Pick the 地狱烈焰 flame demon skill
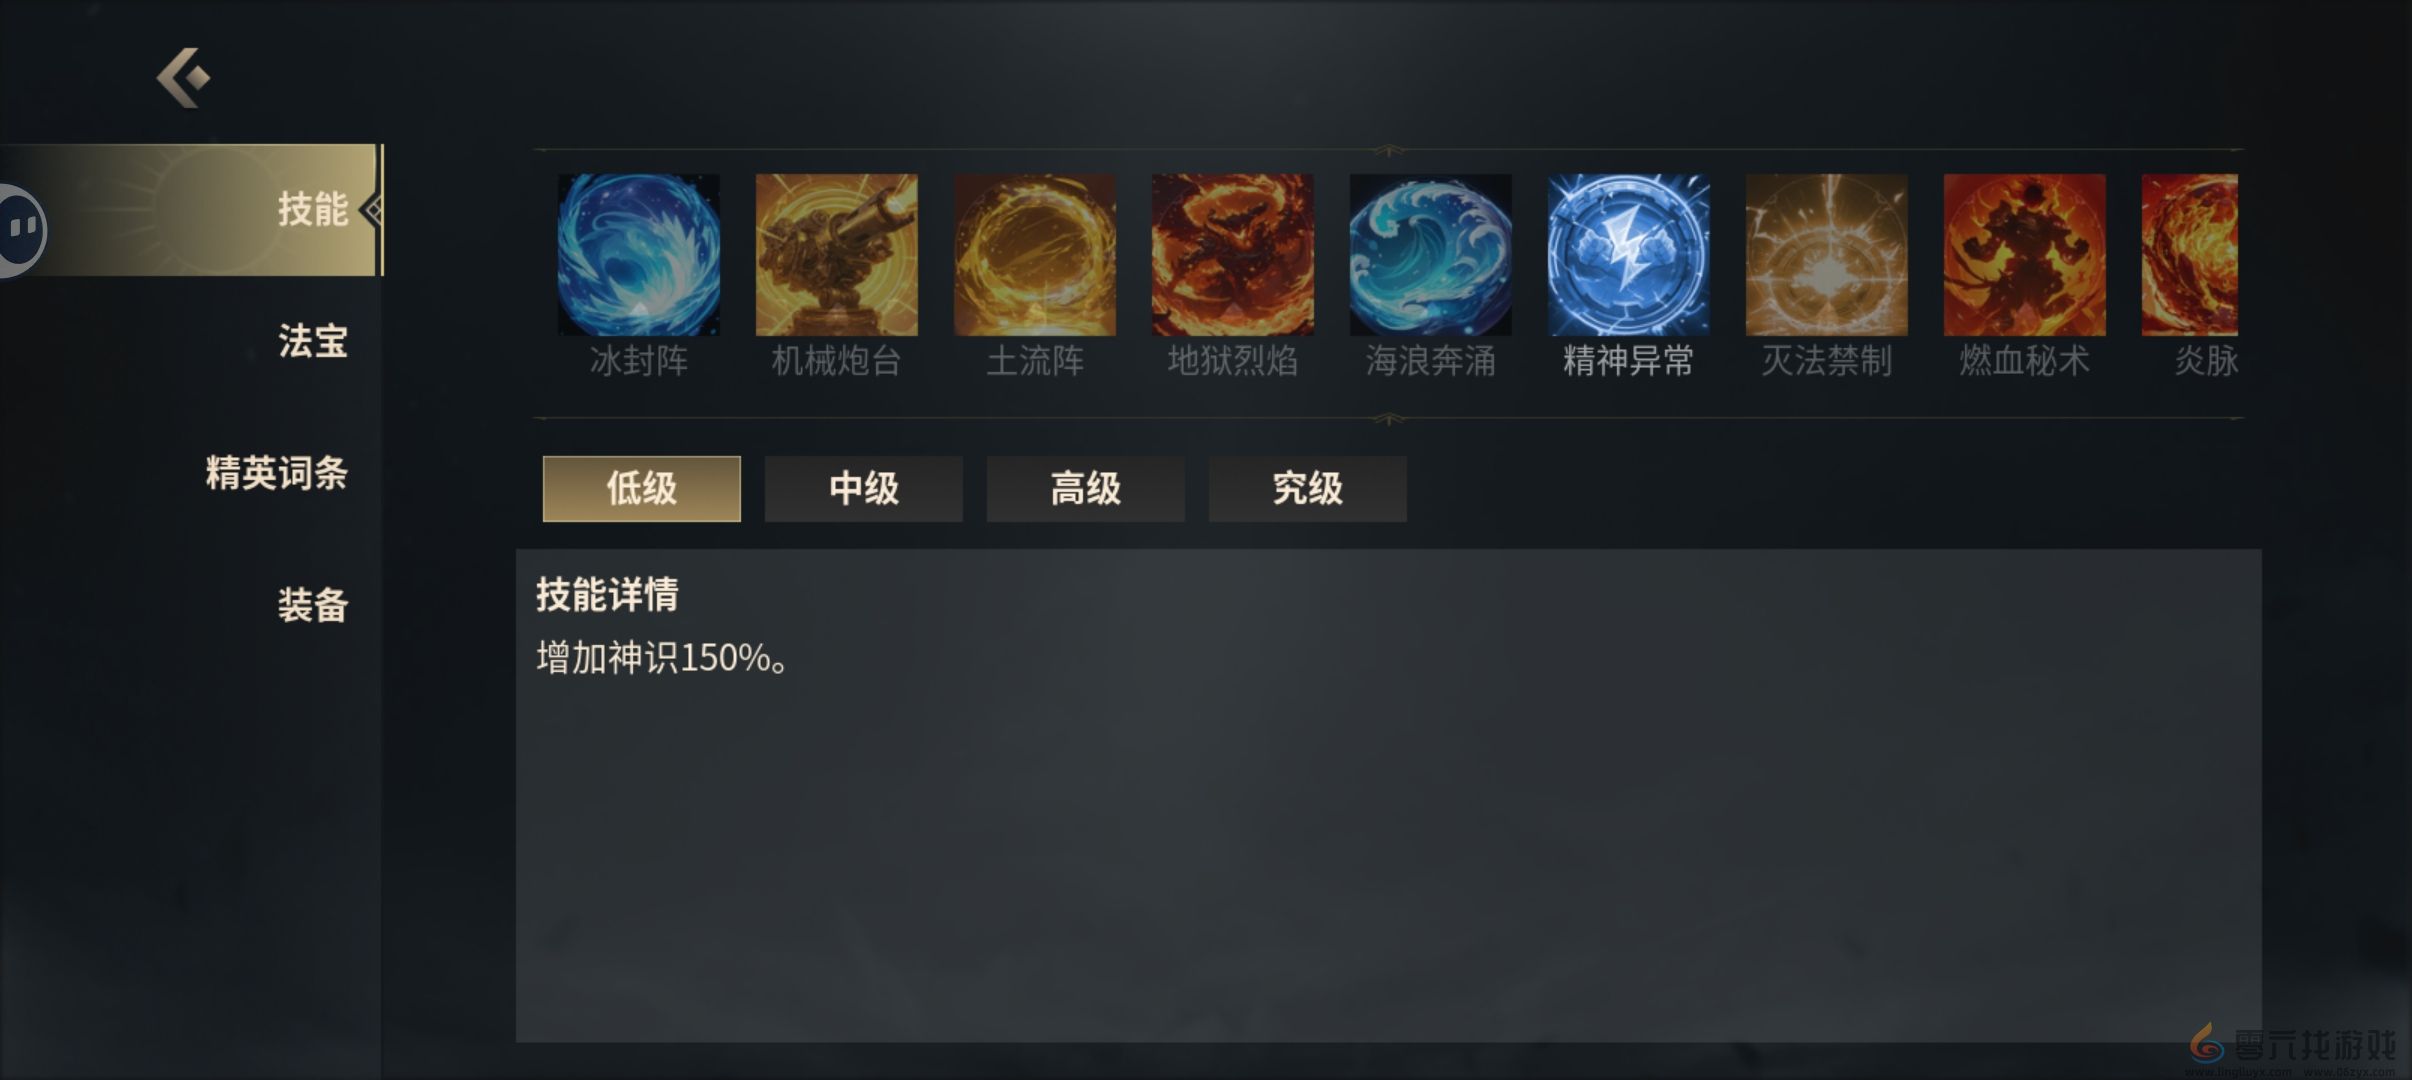The image size is (2412, 1080). point(1232,254)
